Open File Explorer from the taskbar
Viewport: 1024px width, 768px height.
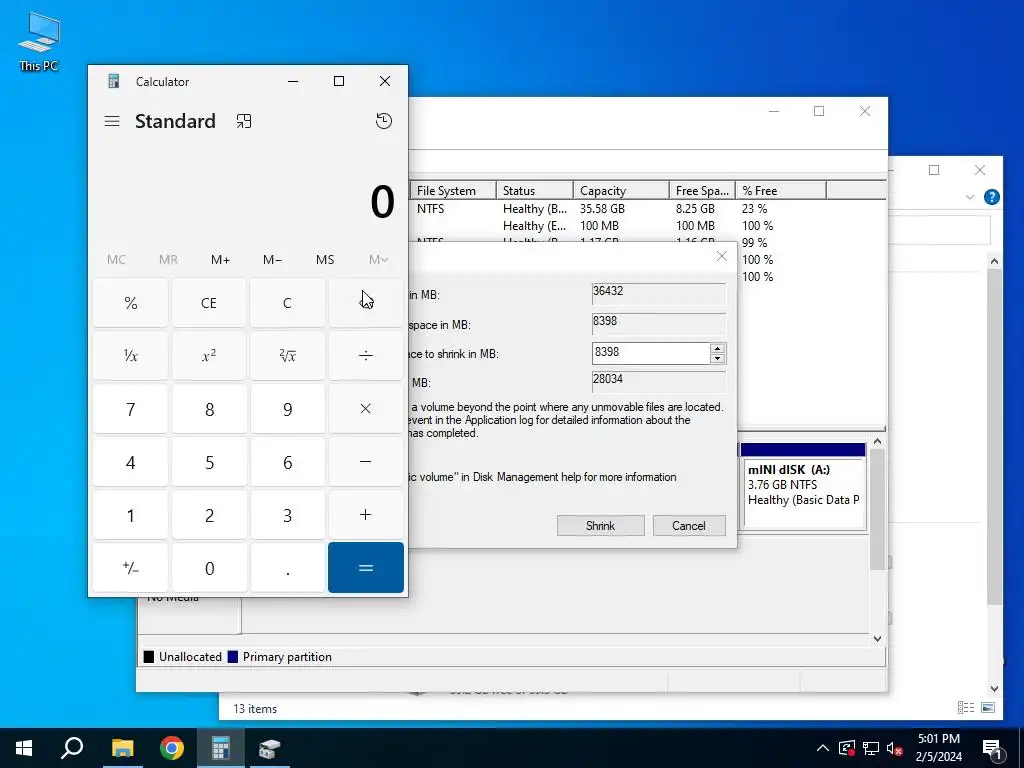122,748
